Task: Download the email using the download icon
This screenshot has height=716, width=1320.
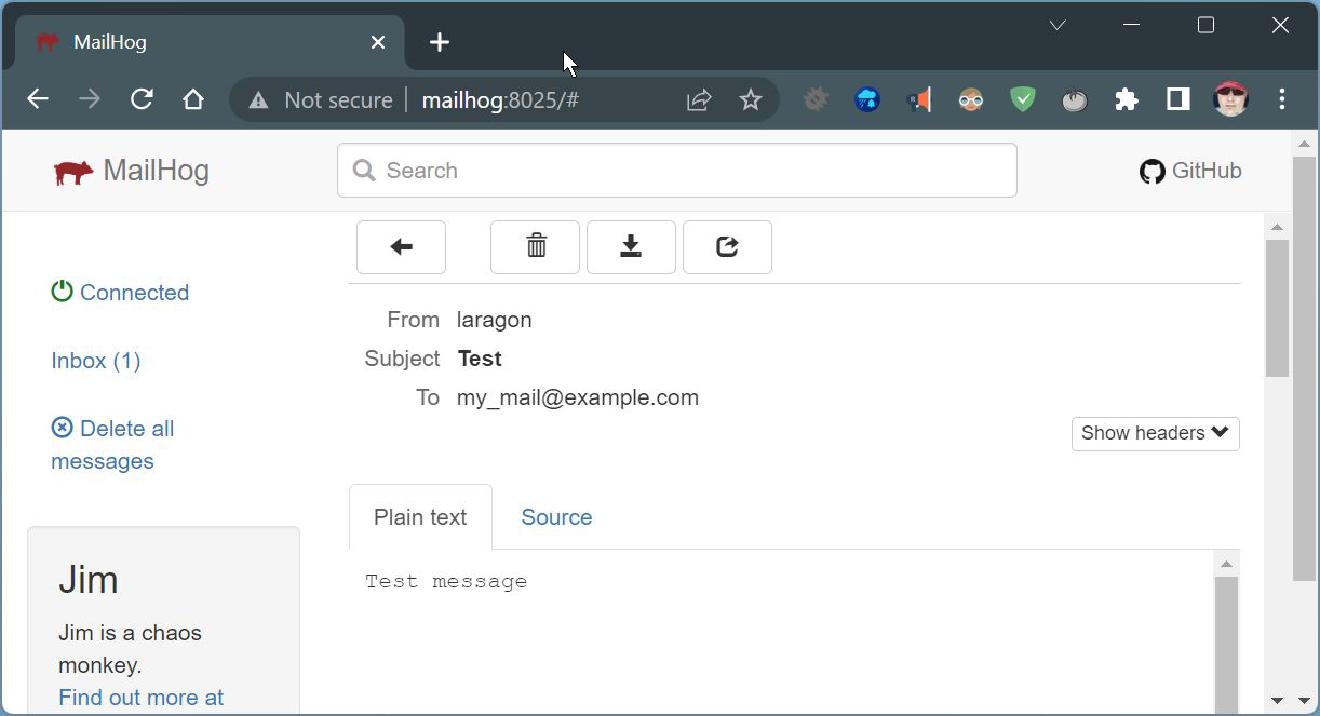Action: point(631,246)
